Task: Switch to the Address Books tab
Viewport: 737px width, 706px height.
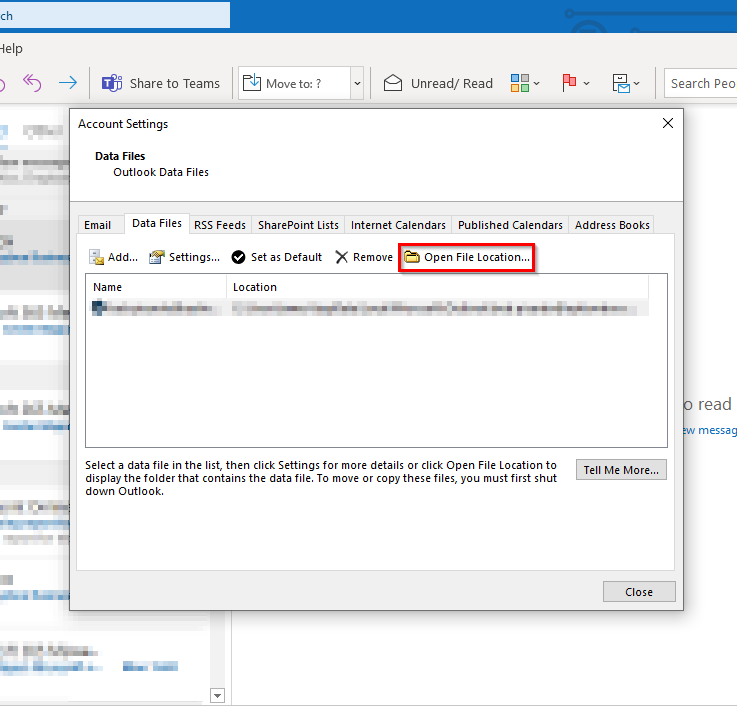Action: pos(612,225)
